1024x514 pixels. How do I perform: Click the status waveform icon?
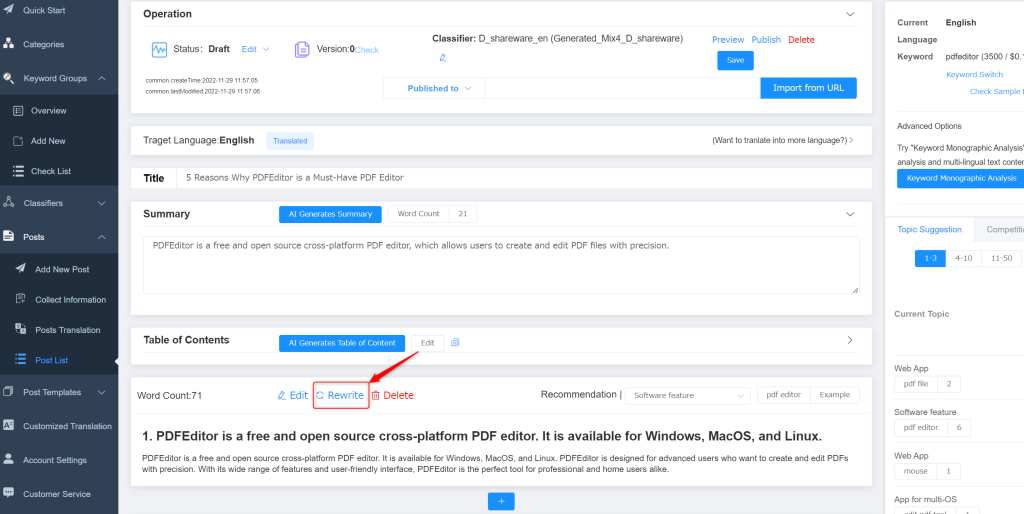click(x=159, y=50)
